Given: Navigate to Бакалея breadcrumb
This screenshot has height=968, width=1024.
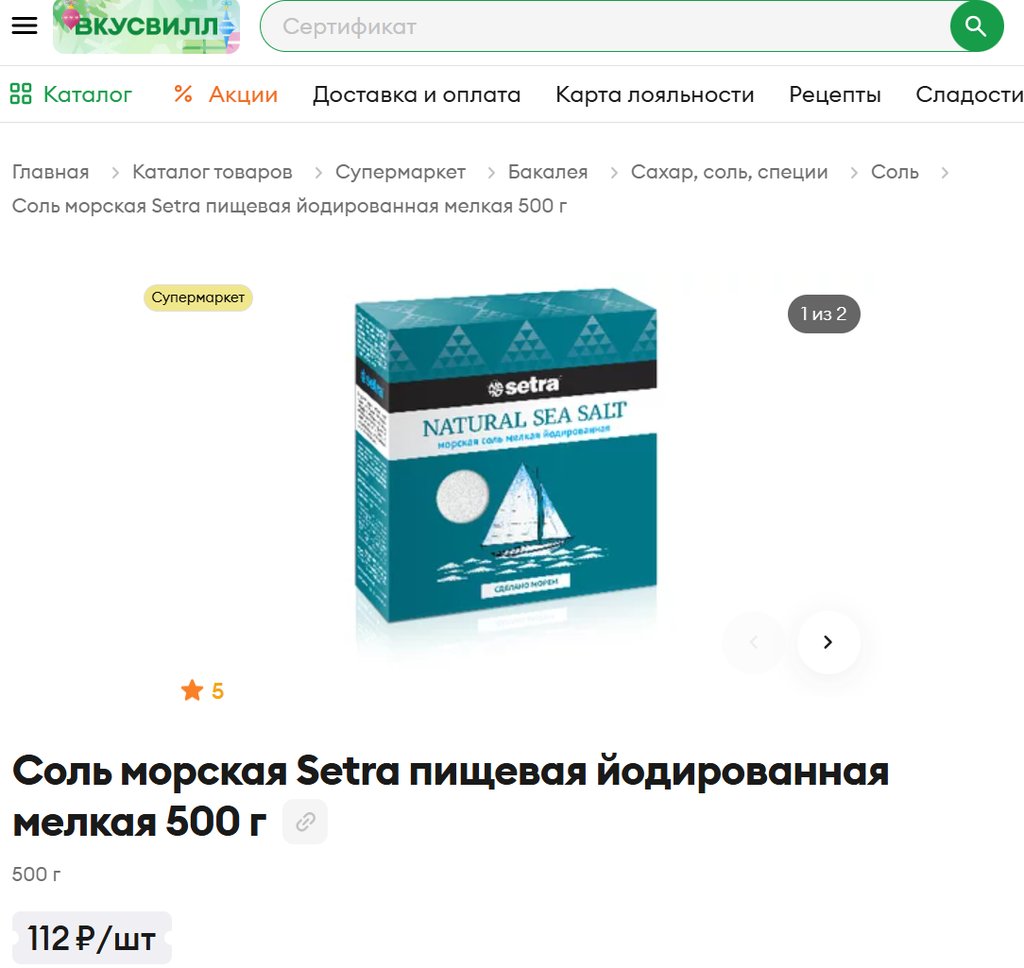Looking at the screenshot, I should point(548,172).
